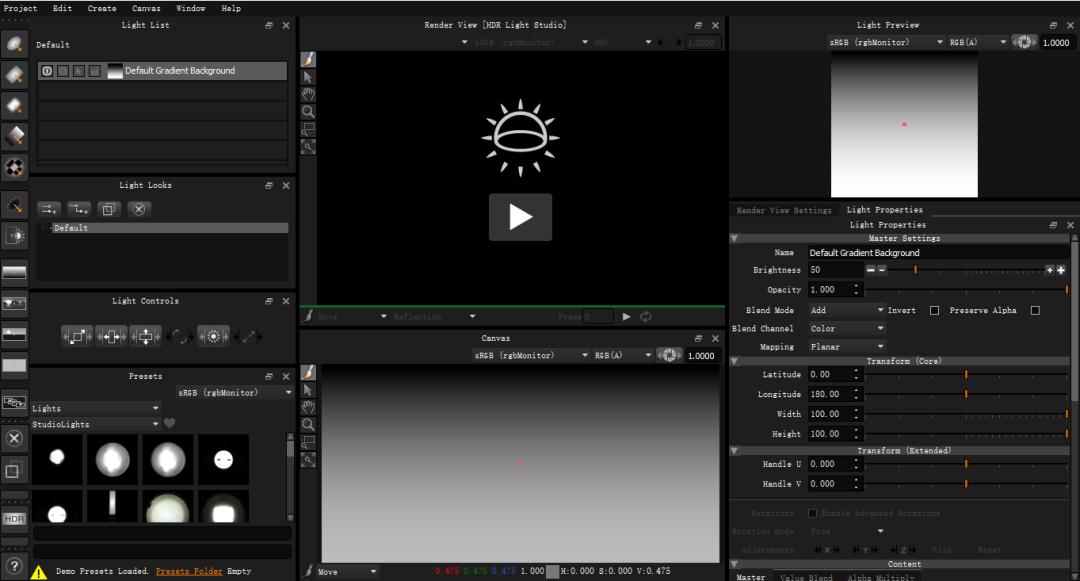Open the Project menu

(19, 8)
